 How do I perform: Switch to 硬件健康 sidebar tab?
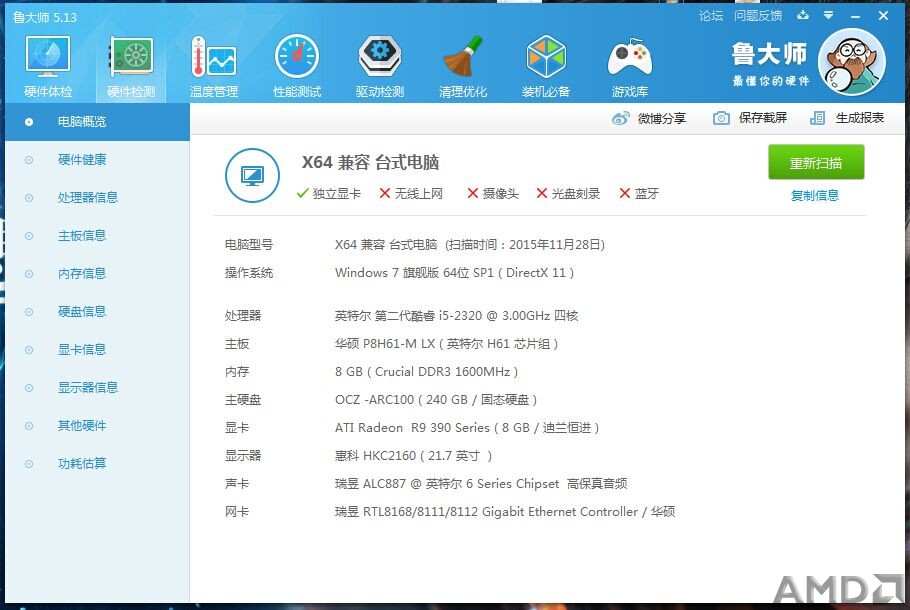point(97,160)
